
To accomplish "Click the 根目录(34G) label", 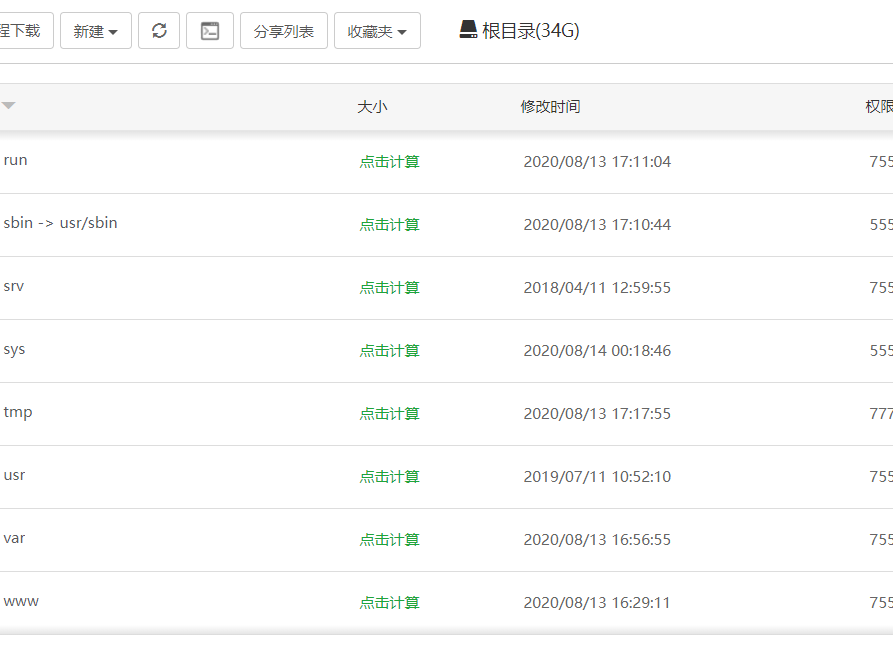I will pos(530,30).
